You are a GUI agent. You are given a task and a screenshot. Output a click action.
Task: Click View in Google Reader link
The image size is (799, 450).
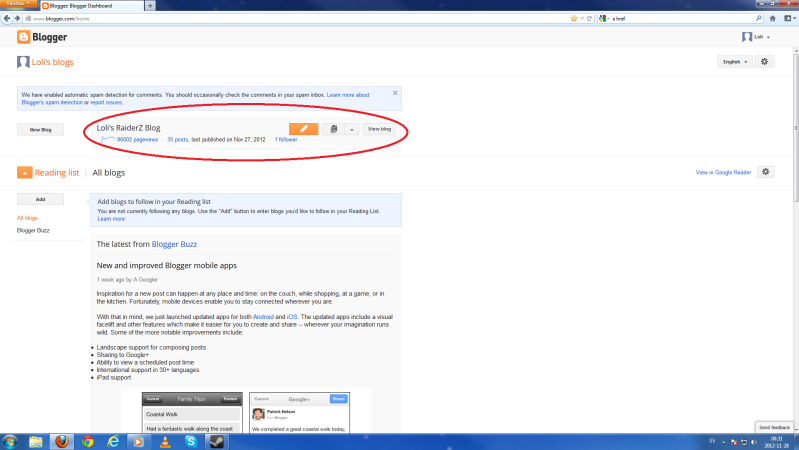pyautogui.click(x=723, y=172)
